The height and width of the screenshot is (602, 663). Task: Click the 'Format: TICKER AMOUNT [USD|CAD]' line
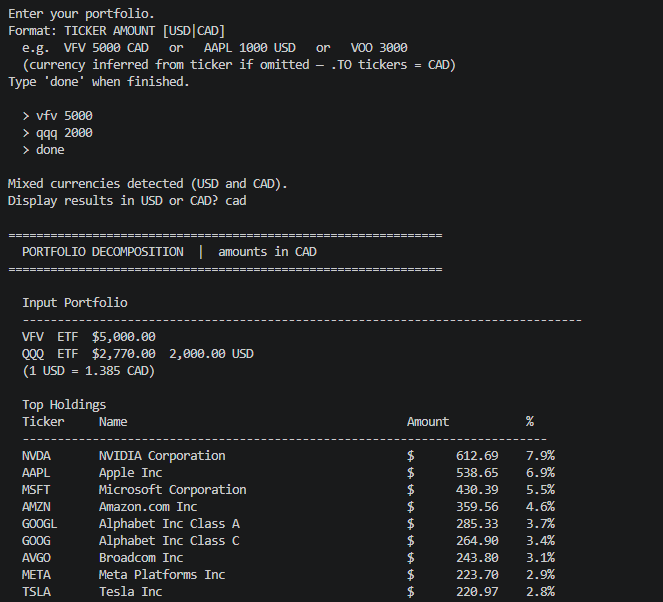point(116,31)
